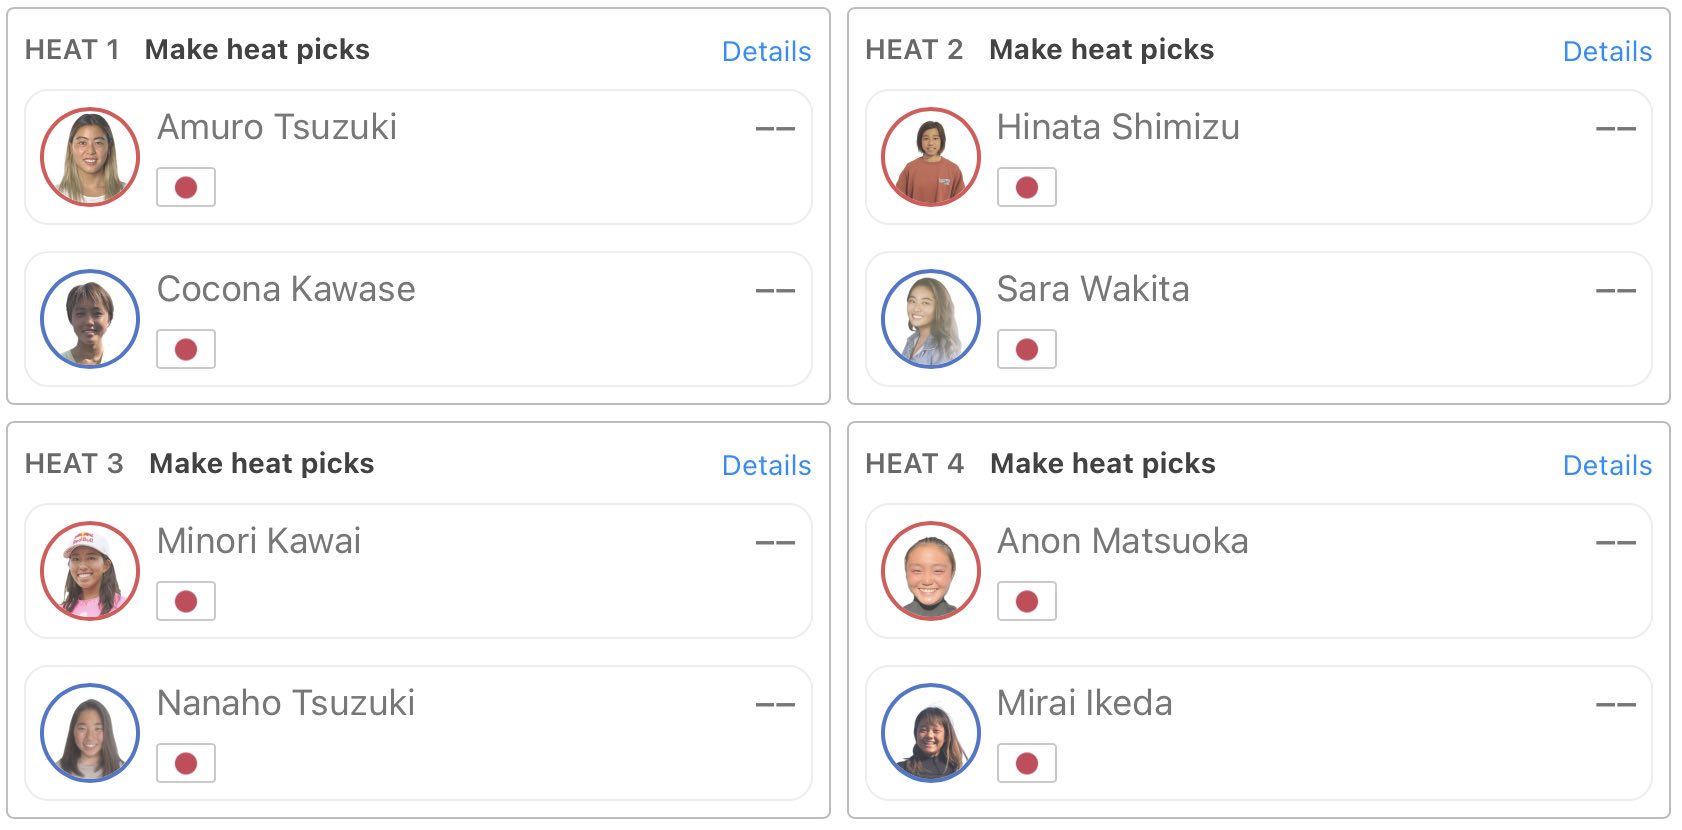Click Amuro Tsuzuki's profile photo
This screenshot has width=1682, height=830.
pos(90,157)
